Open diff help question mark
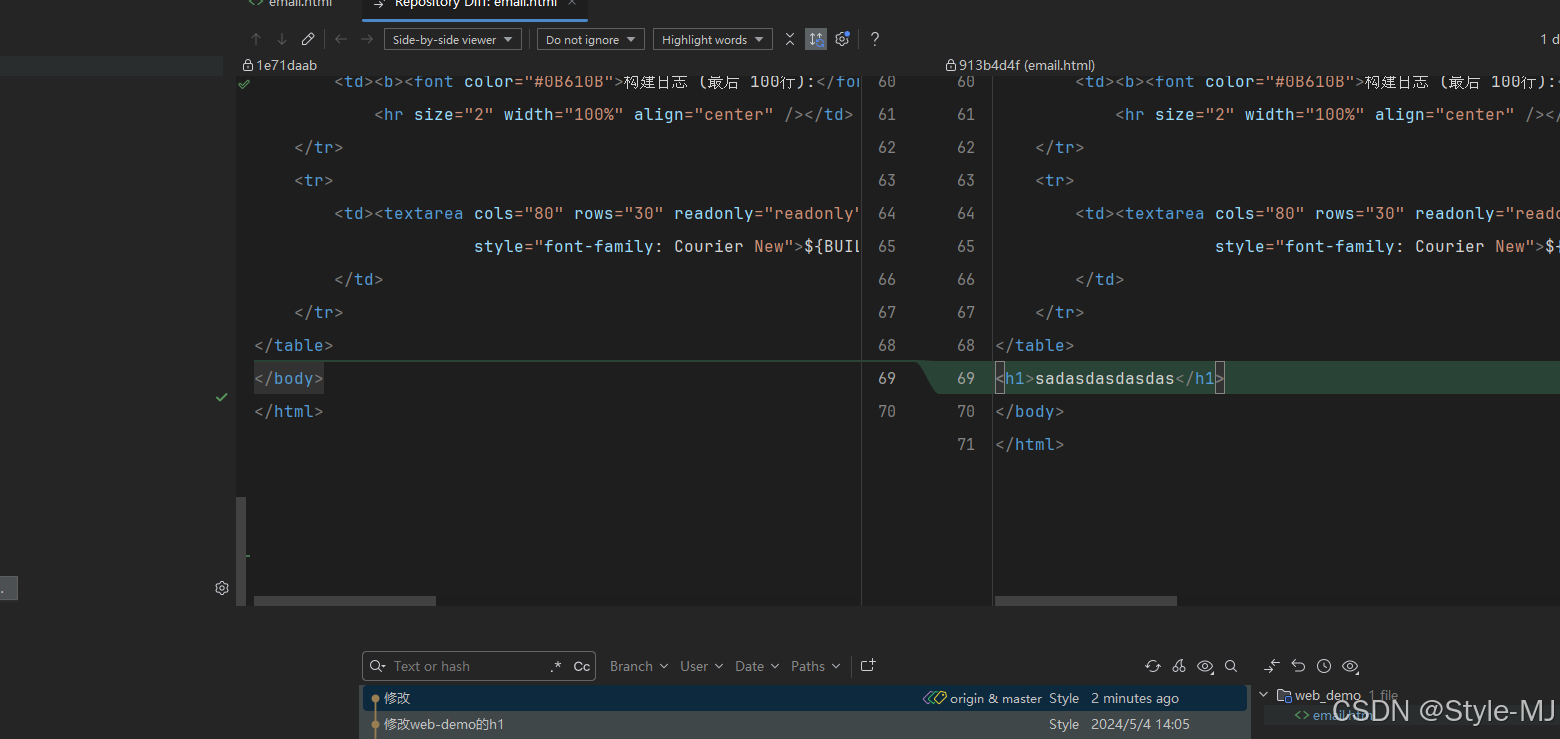The height and width of the screenshot is (739, 1560). (x=875, y=39)
